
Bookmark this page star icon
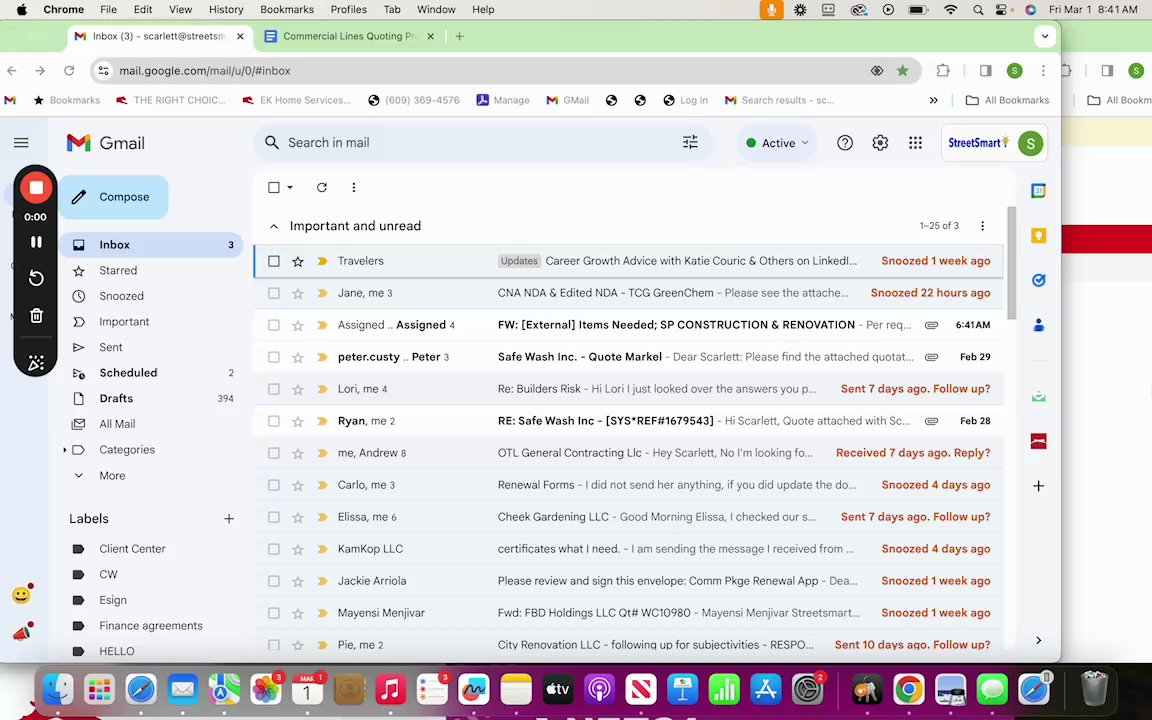(902, 71)
